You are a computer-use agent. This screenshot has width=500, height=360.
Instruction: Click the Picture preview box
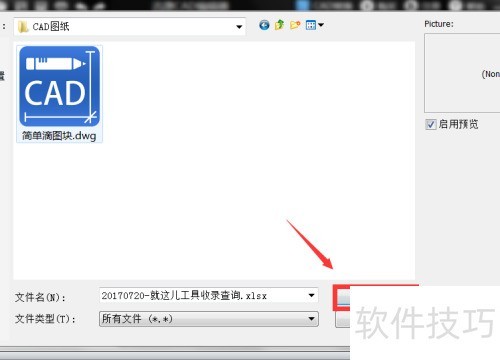tap(462, 73)
